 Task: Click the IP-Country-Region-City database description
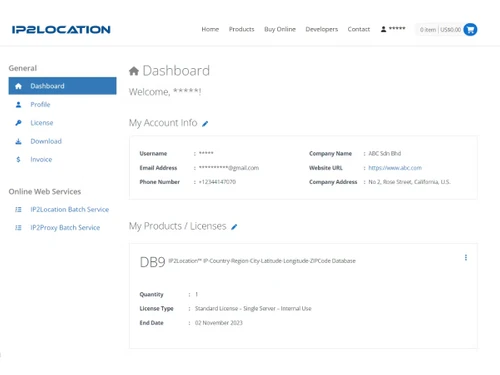(x=262, y=261)
